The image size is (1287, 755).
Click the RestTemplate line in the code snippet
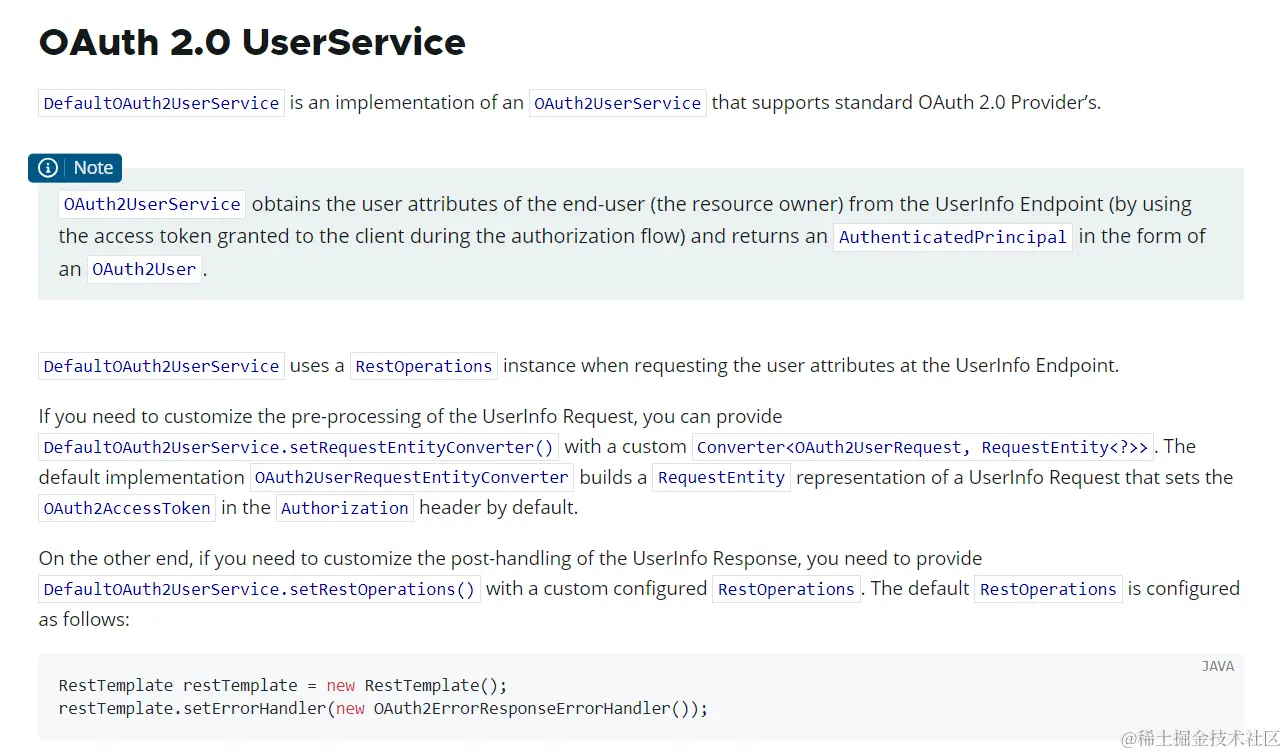282,685
